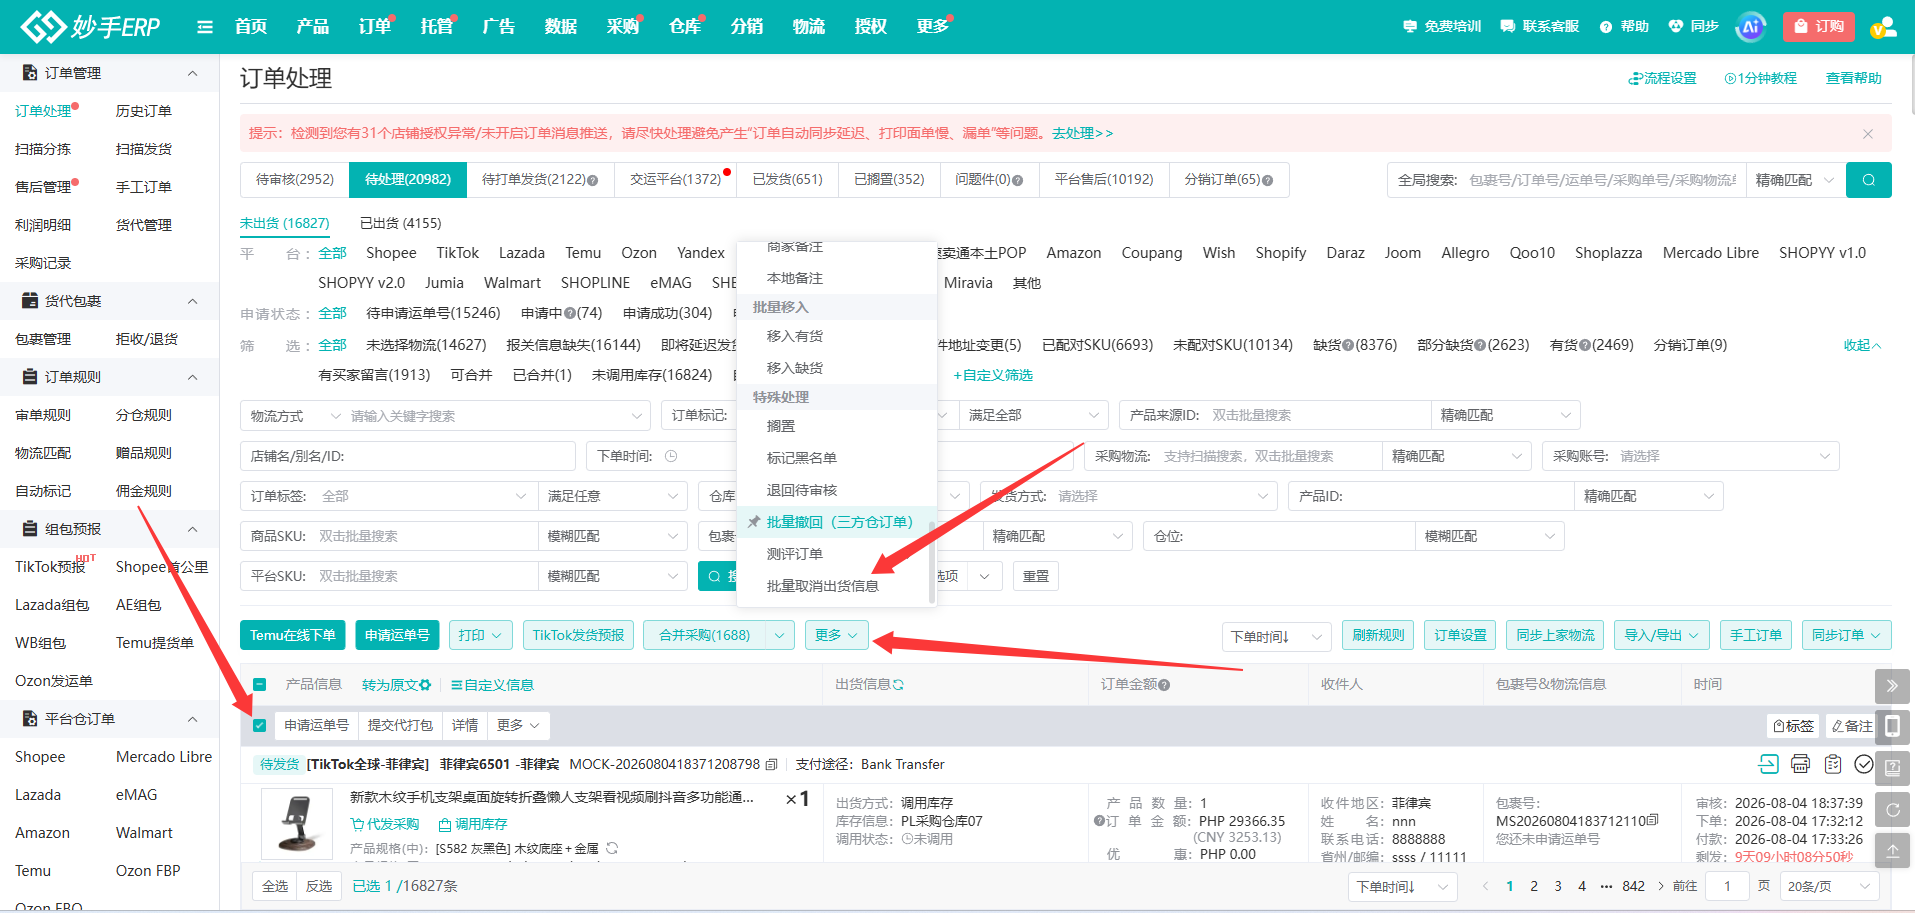Uncheck the TikTok order row checkbox
The height and width of the screenshot is (913, 1915).
(x=260, y=726)
